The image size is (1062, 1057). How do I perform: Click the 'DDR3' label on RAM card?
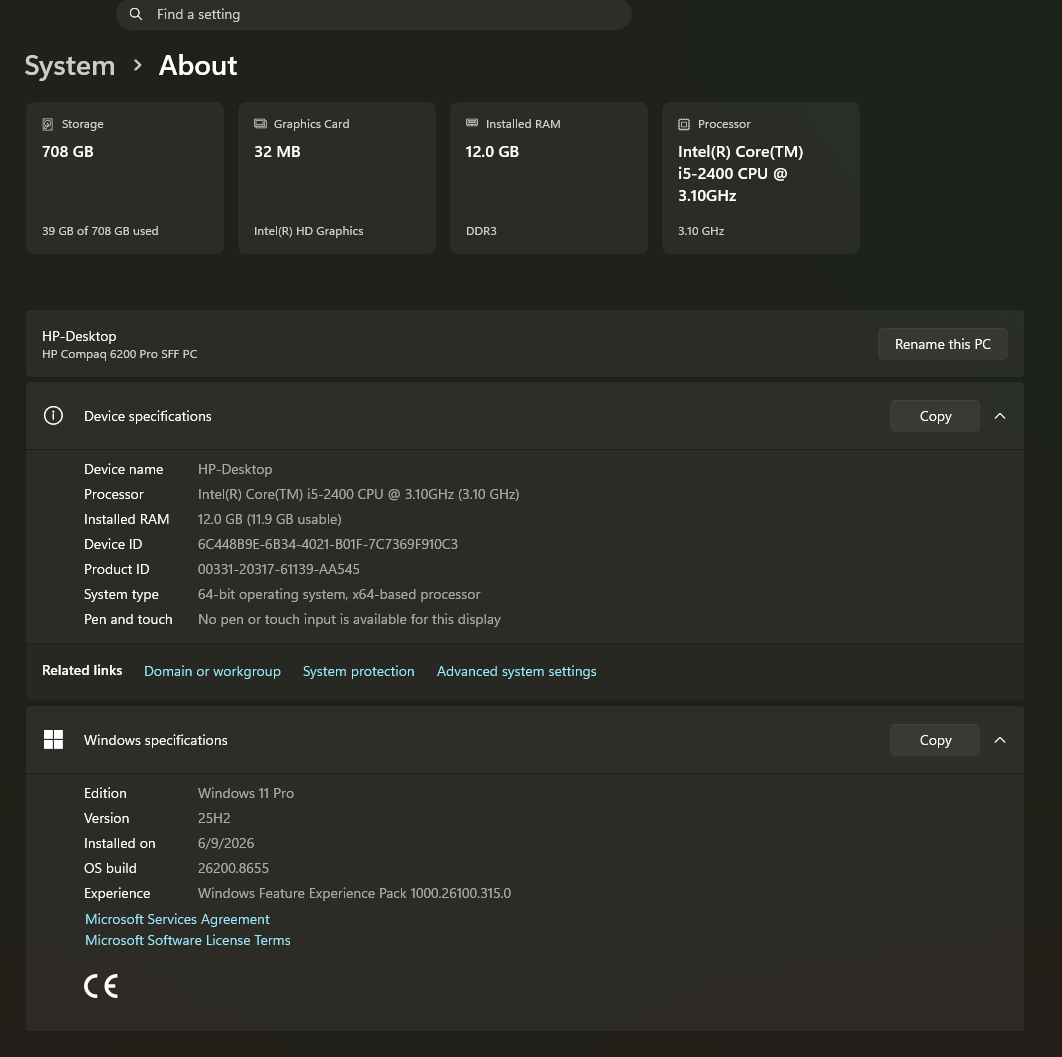(x=481, y=231)
